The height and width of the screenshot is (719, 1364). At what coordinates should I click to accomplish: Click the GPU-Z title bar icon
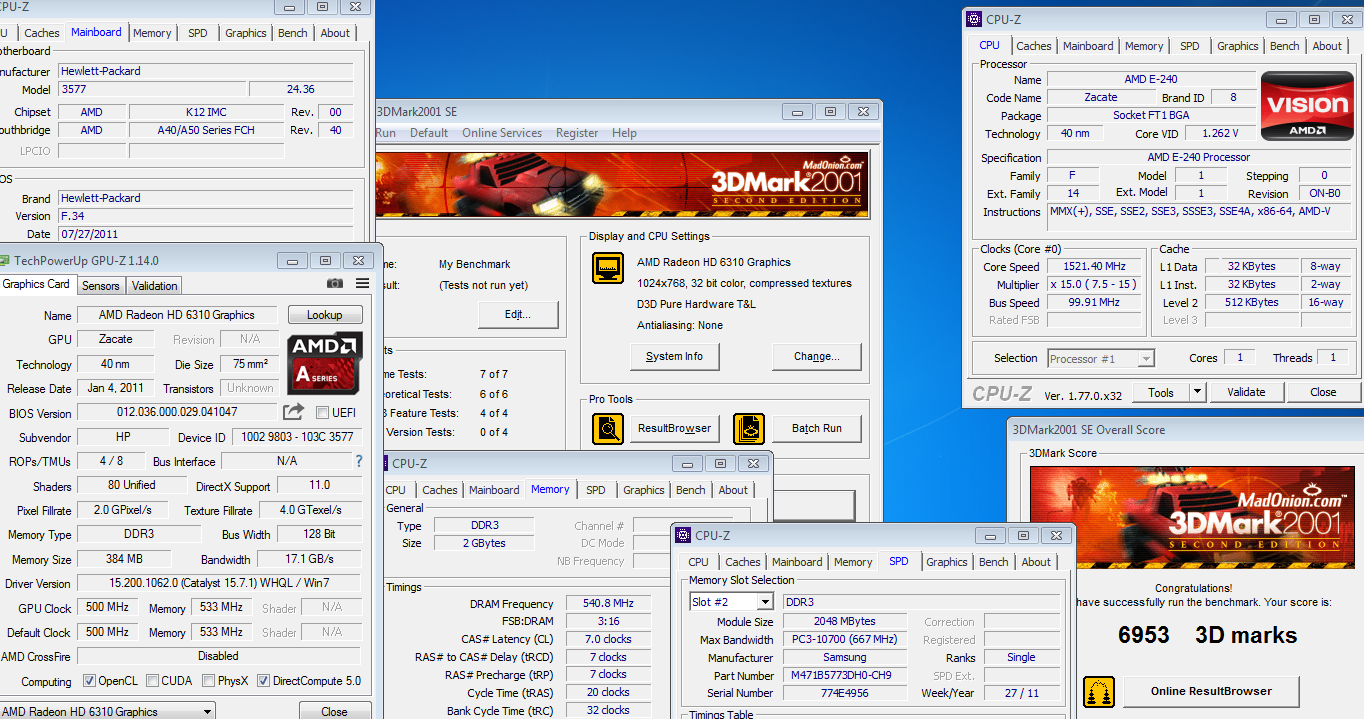click(5, 261)
